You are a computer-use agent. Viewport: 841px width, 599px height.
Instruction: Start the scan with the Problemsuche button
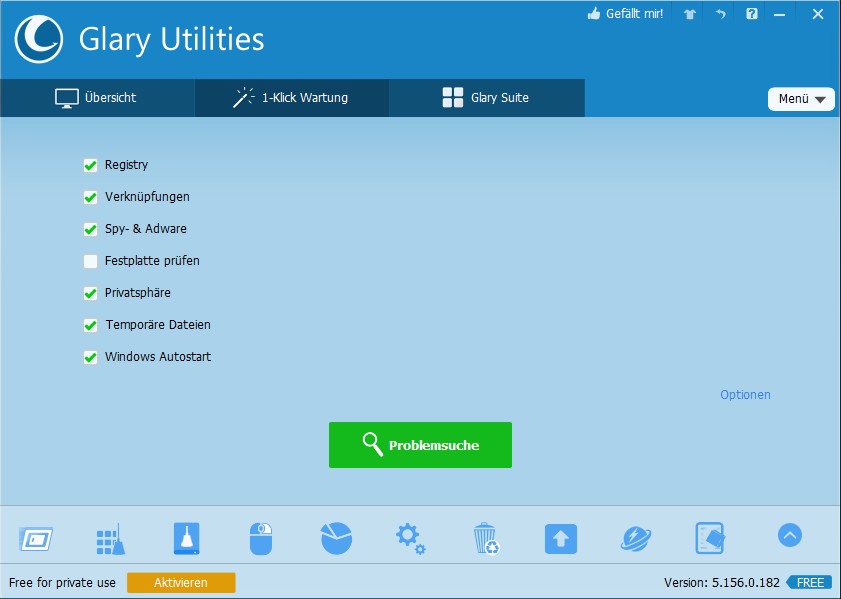[x=420, y=445]
